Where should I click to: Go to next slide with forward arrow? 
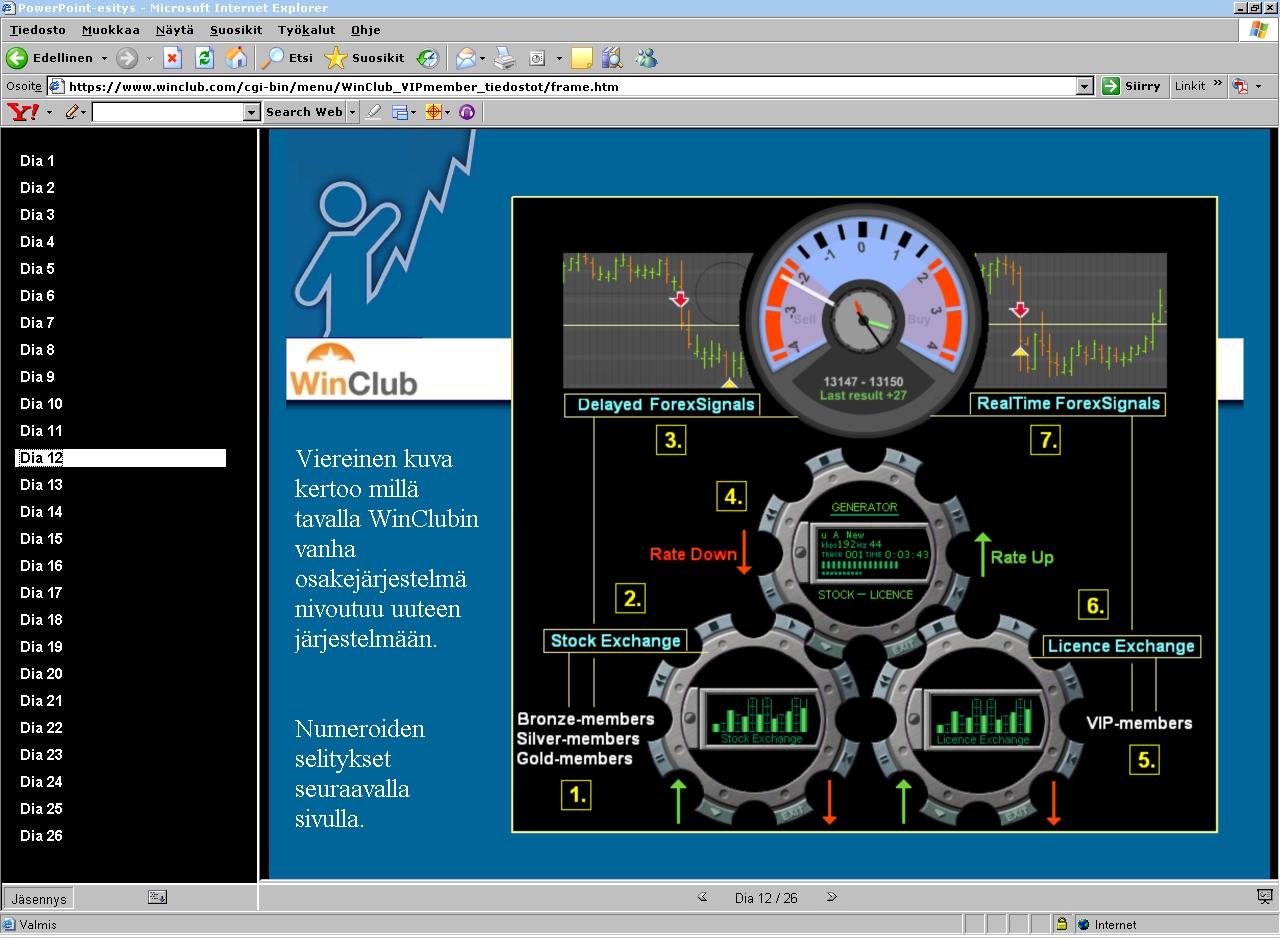831,897
